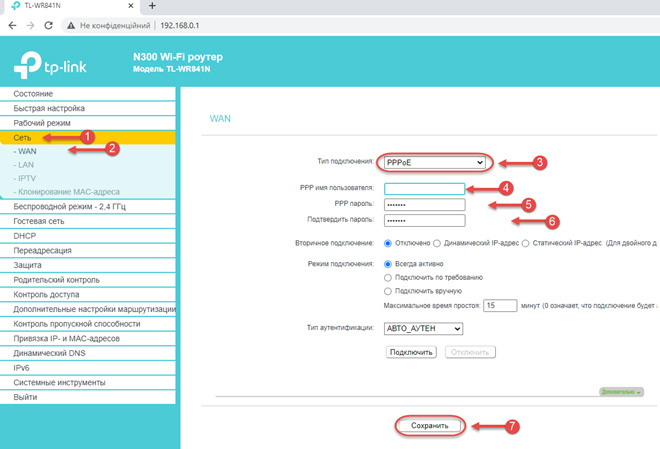Expand the Дополнительно section
This screenshot has height=449, width=660.
click(x=621, y=392)
